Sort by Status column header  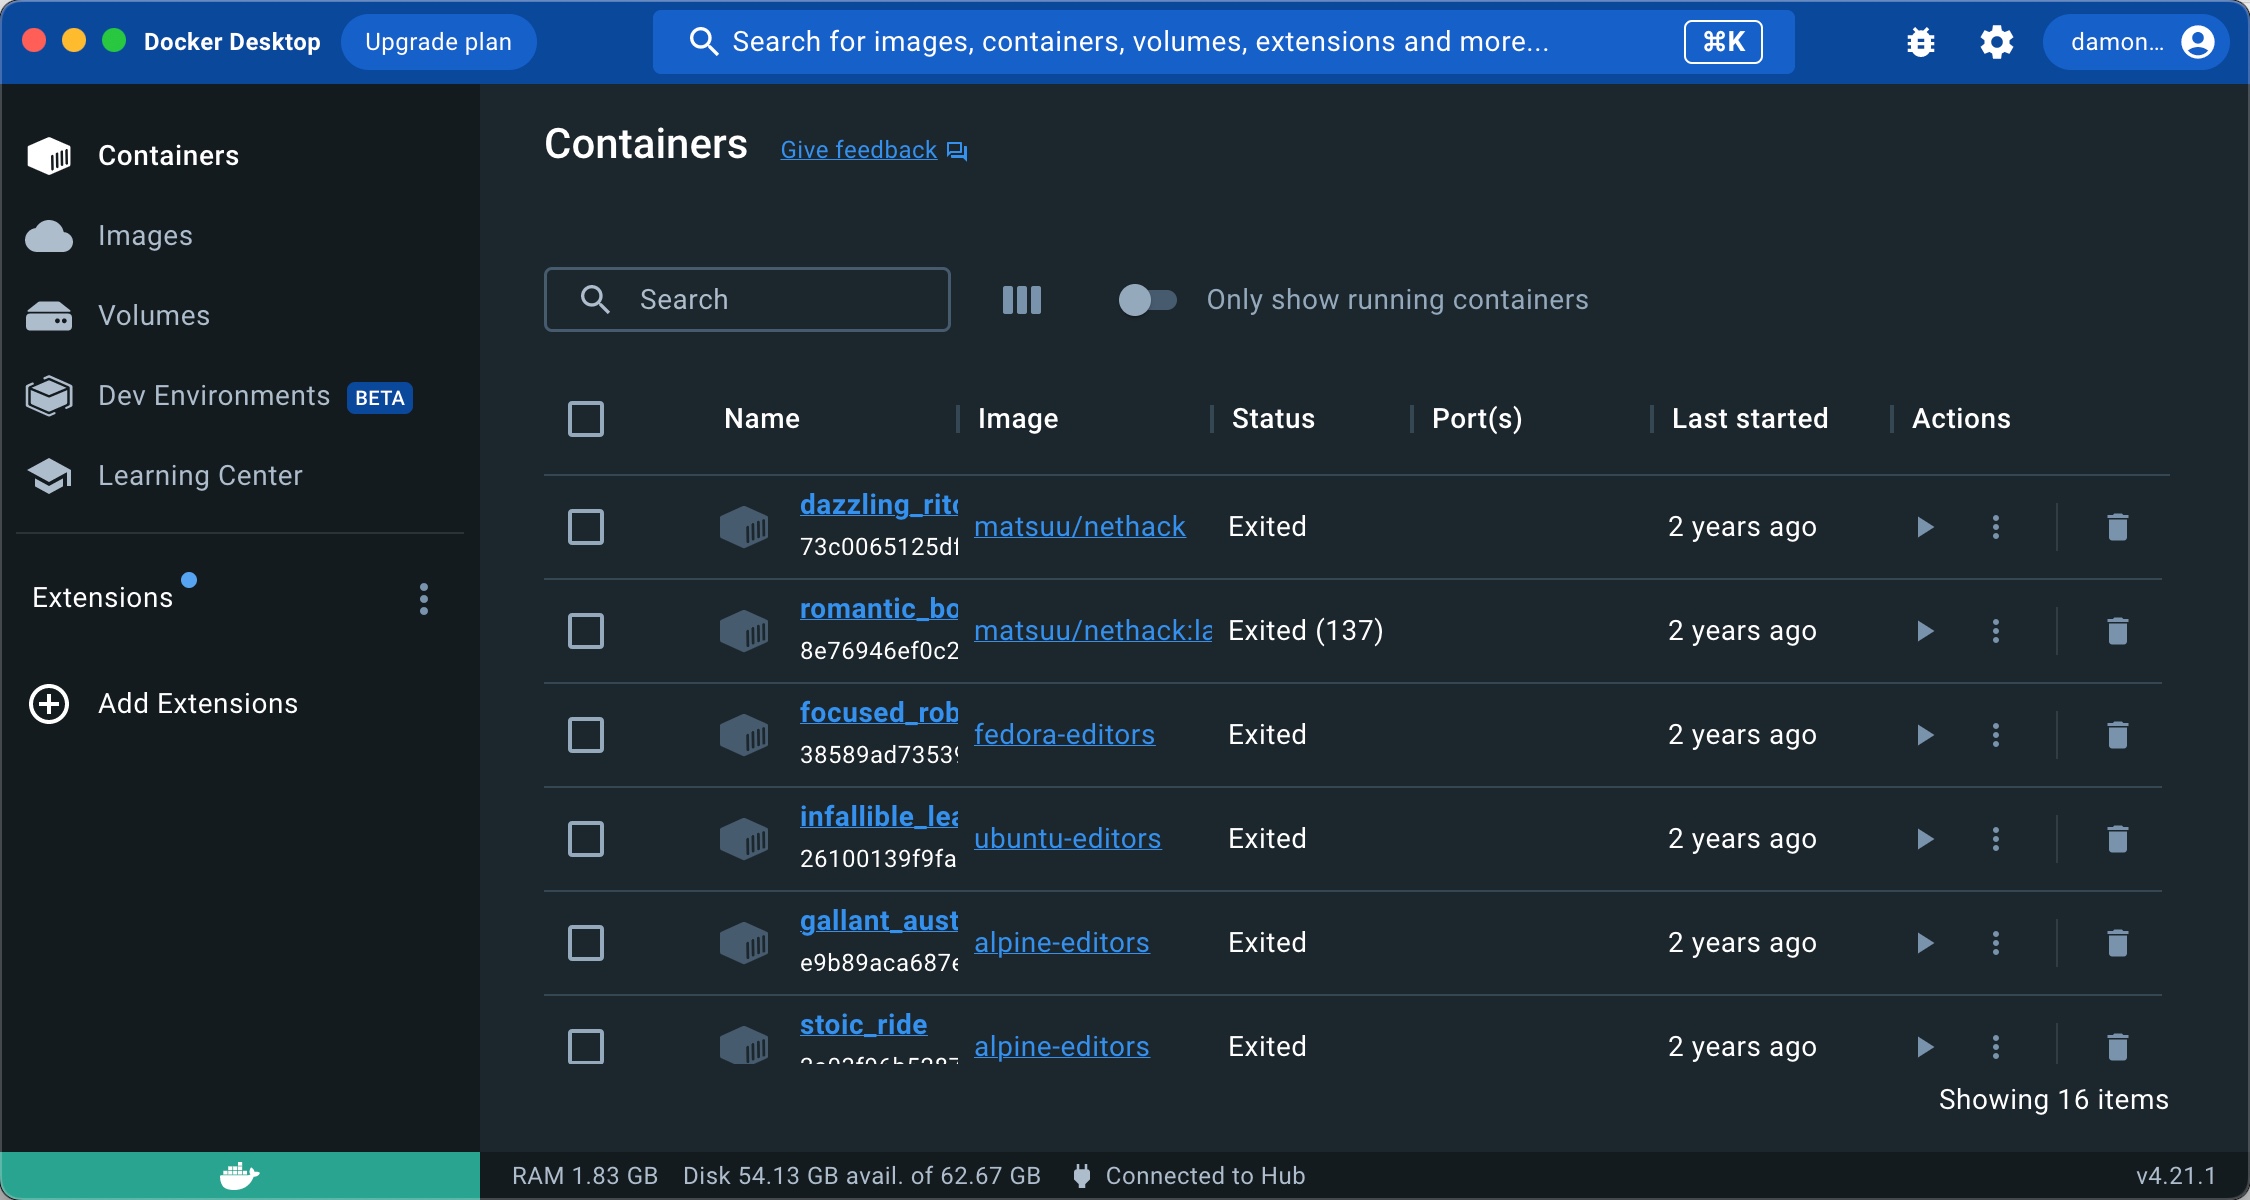pos(1273,419)
